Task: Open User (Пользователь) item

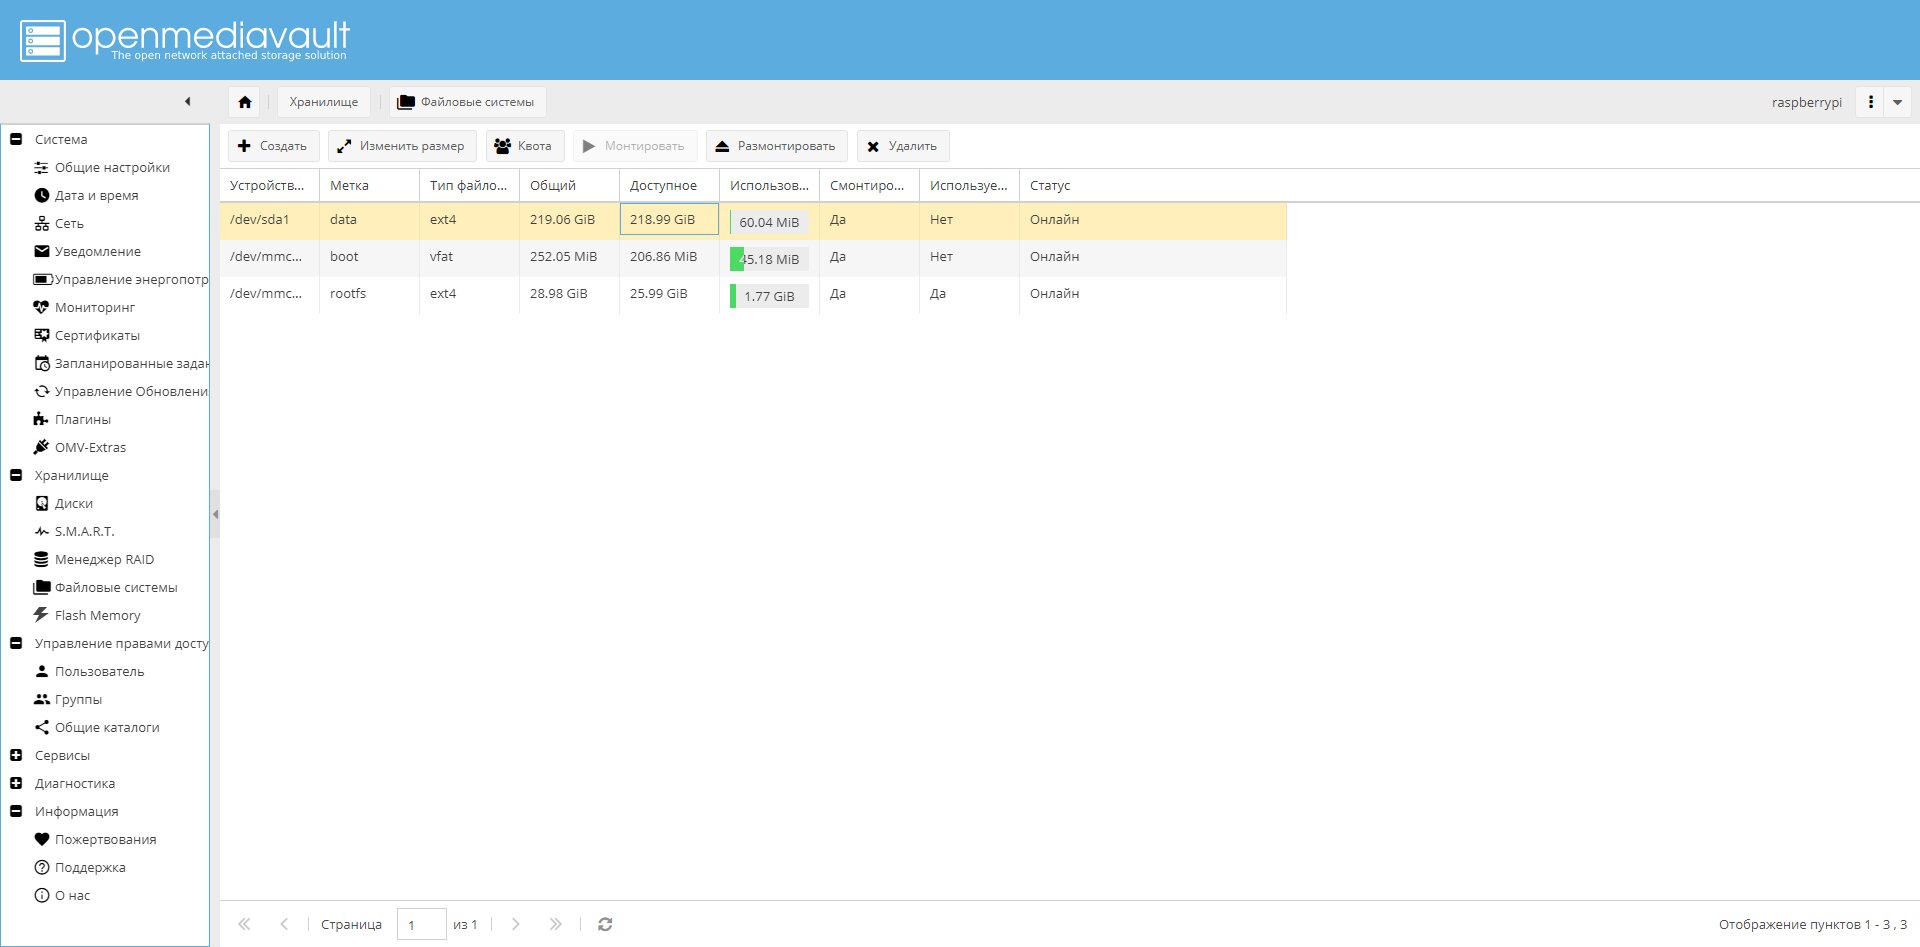Action: (x=99, y=672)
